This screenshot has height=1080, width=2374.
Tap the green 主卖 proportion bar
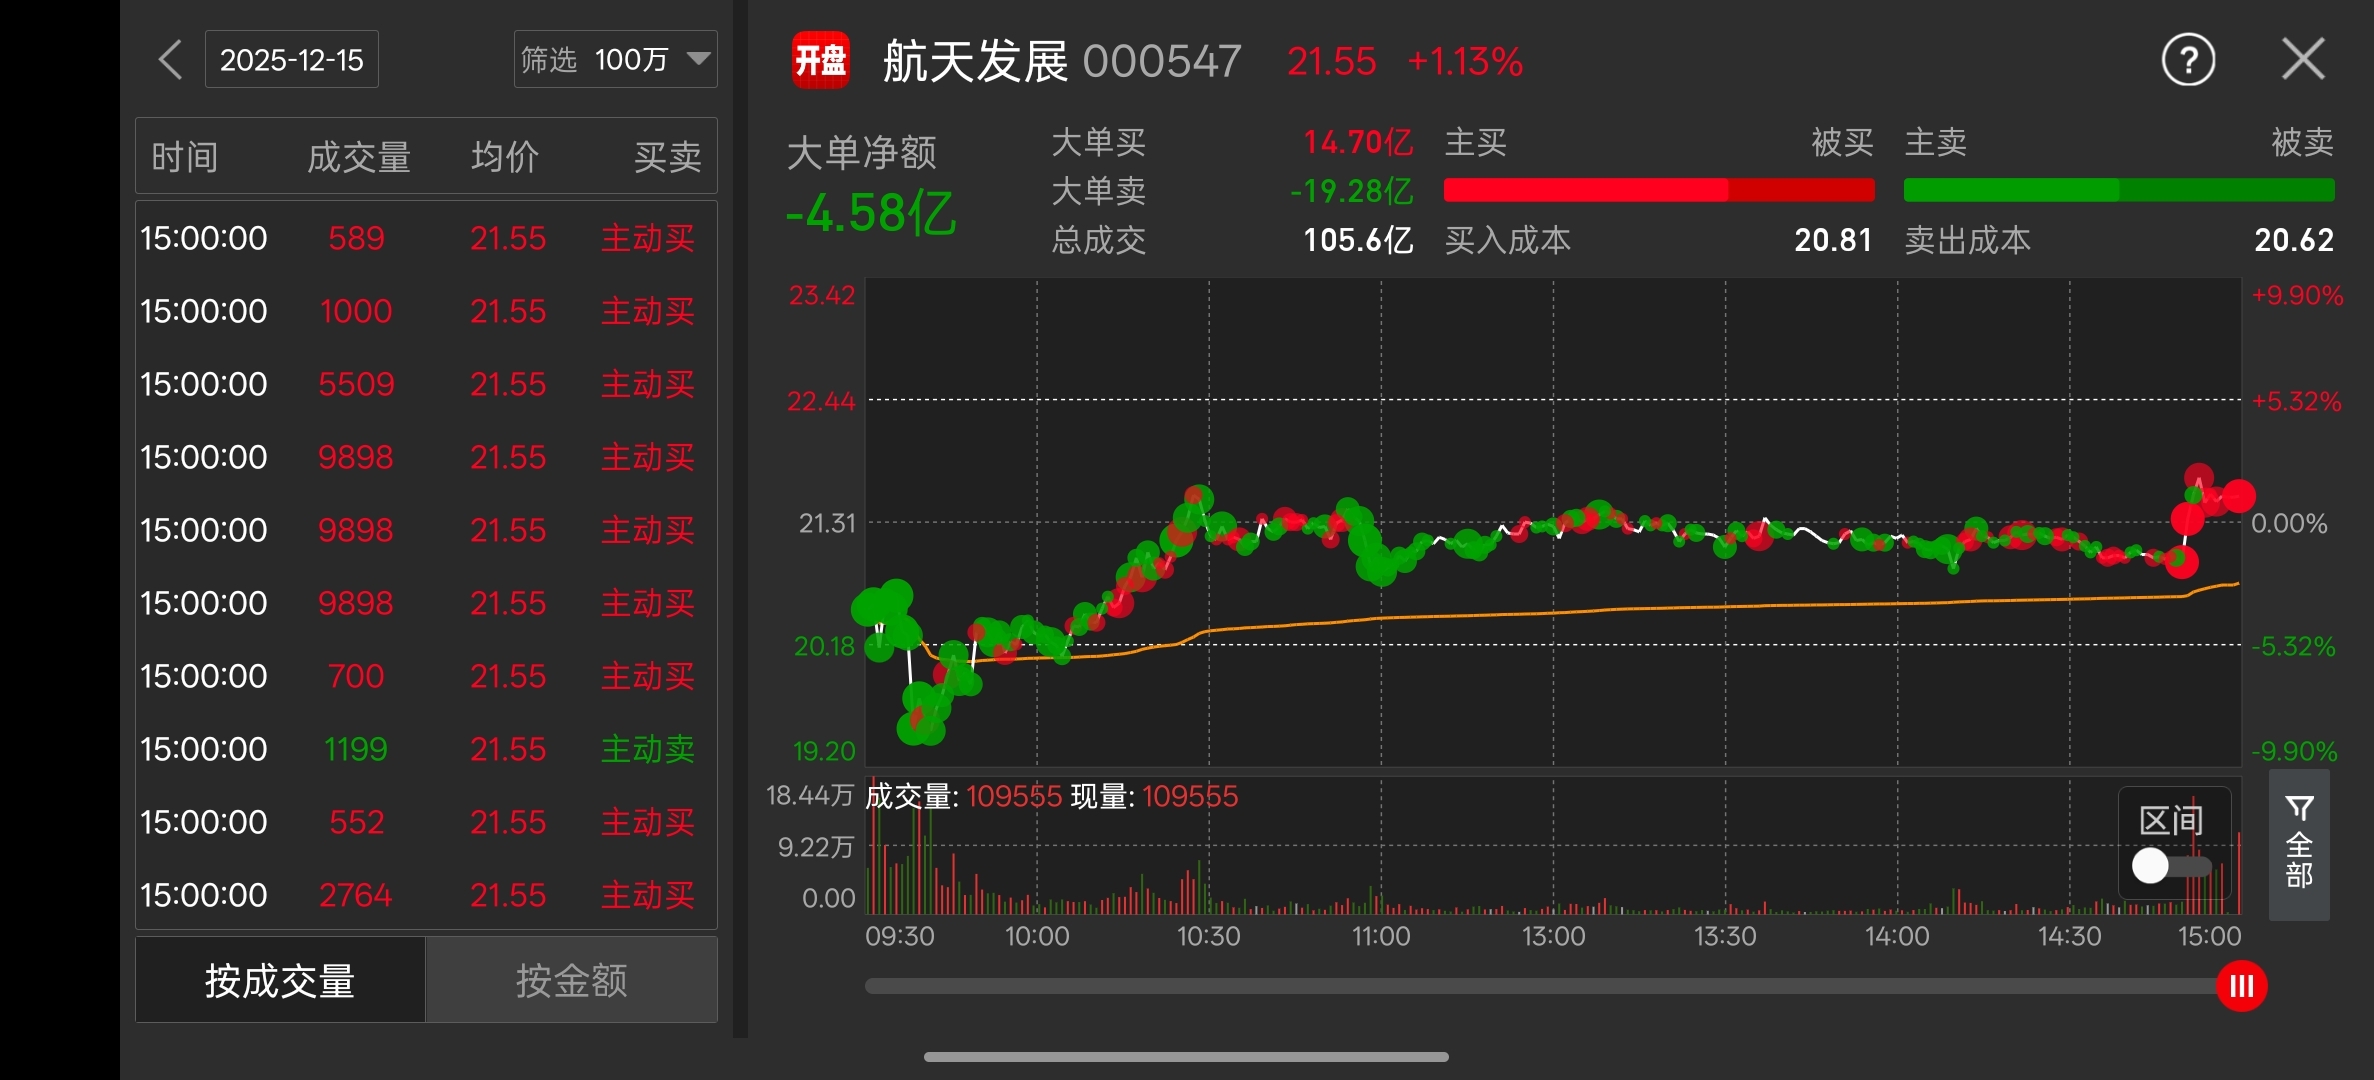(2118, 190)
